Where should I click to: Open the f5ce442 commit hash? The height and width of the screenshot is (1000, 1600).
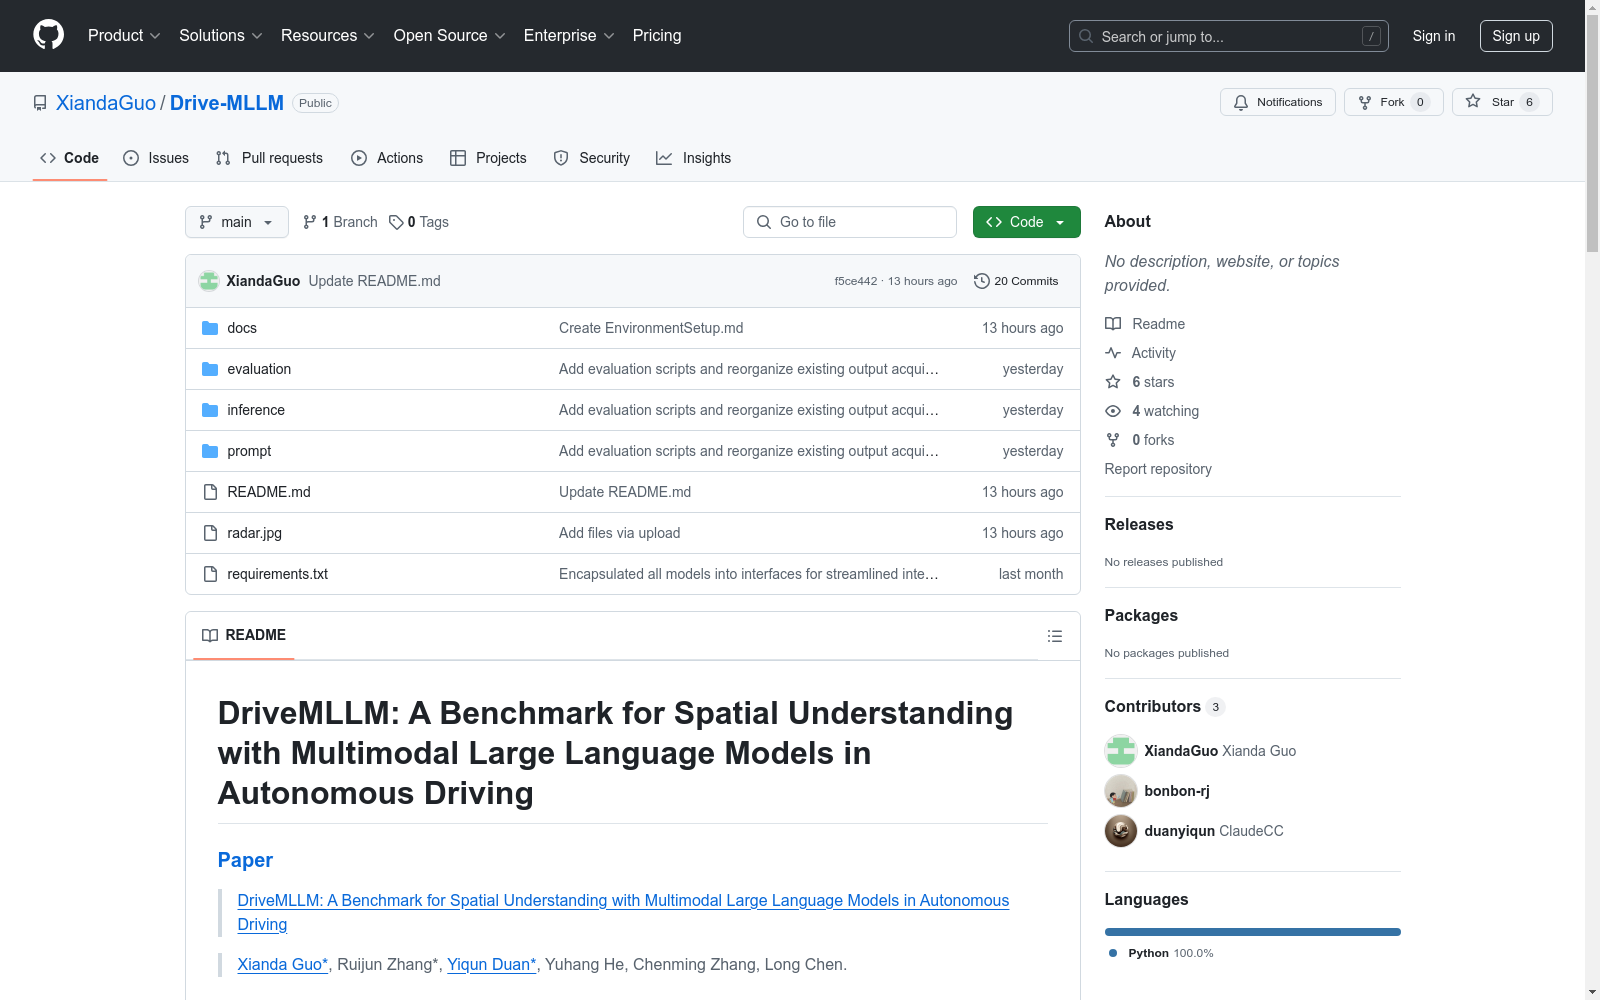(x=856, y=281)
